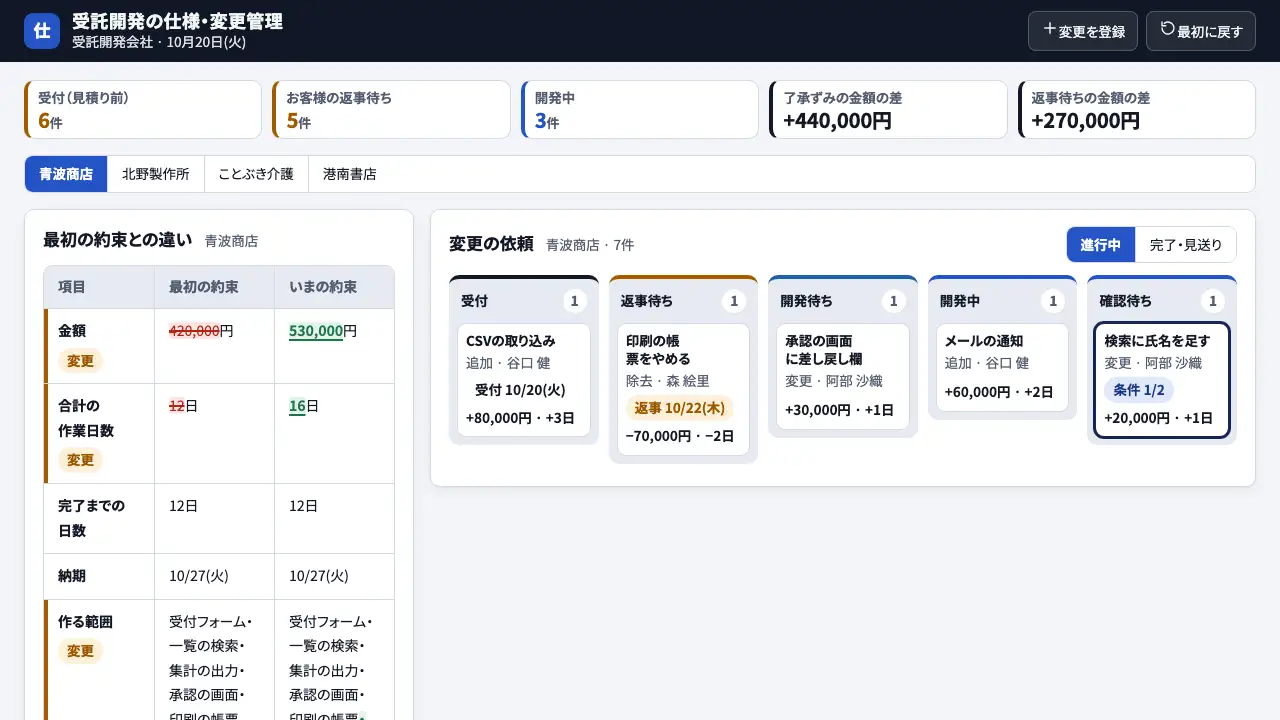1280x720 pixels.
Task: Open the お客様の返事待ち summary card
Action: [391, 109]
